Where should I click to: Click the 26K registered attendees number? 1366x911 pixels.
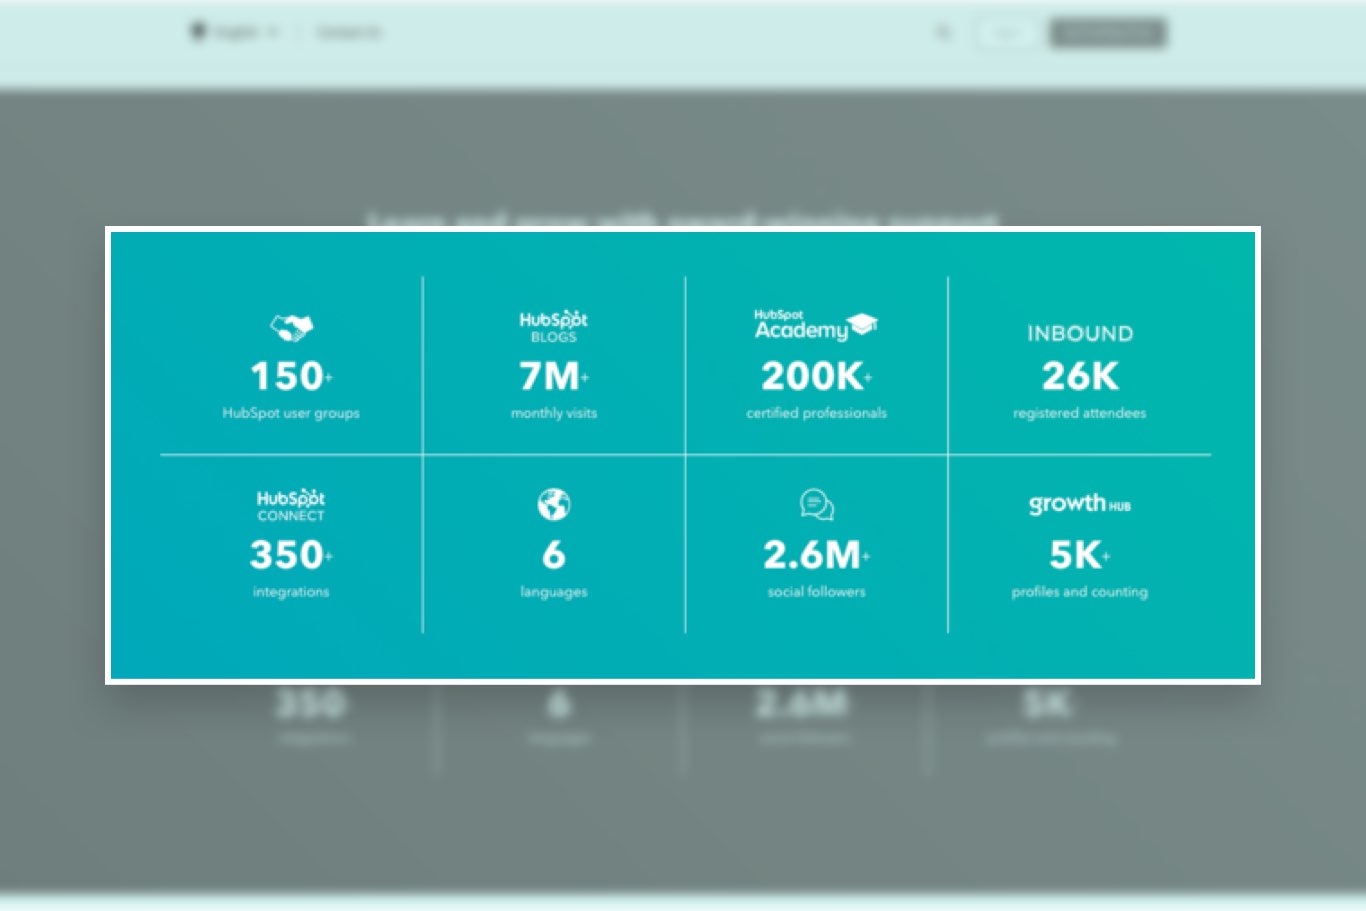point(1079,377)
